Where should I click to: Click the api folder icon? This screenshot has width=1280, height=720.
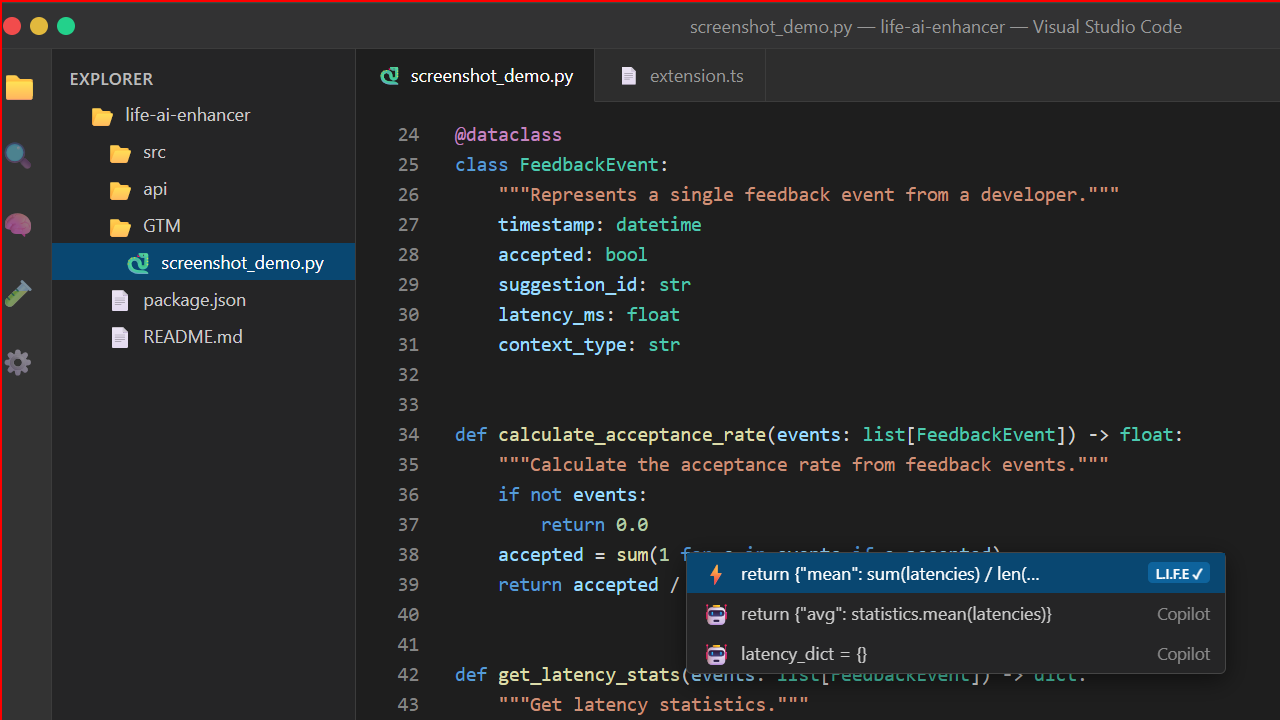(120, 190)
